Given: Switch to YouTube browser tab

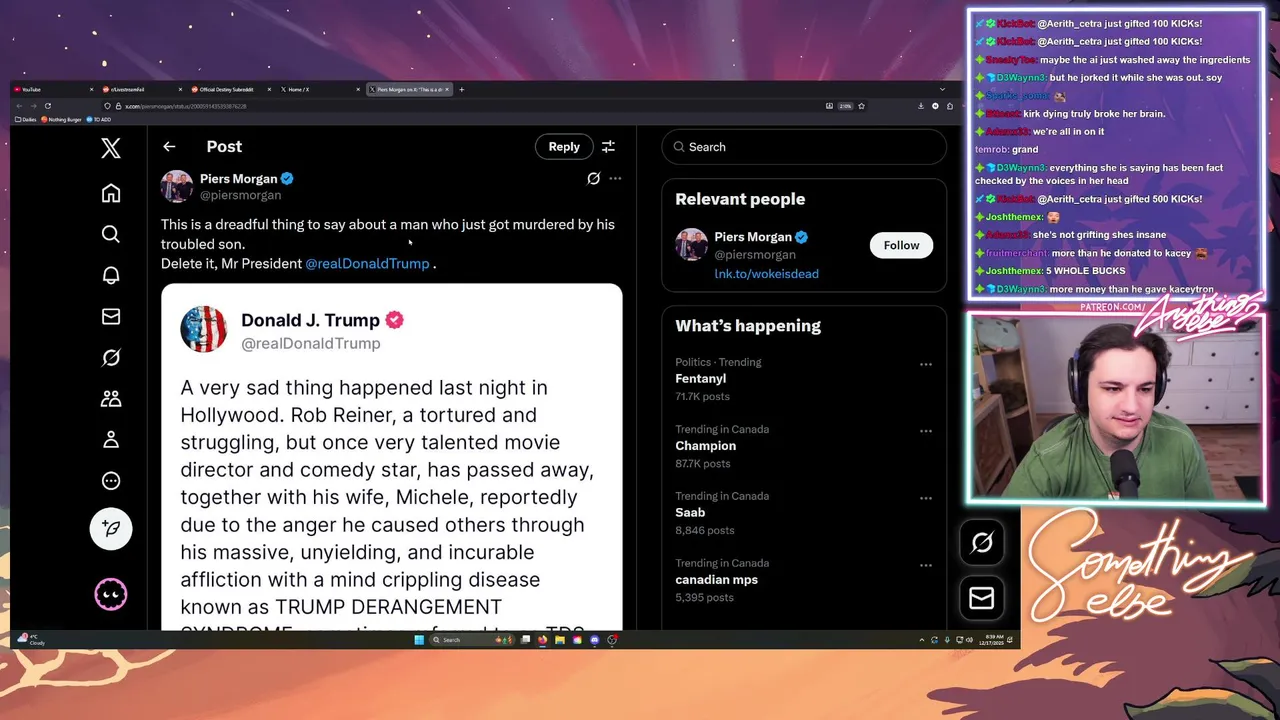Looking at the screenshot, I should tap(53, 89).
